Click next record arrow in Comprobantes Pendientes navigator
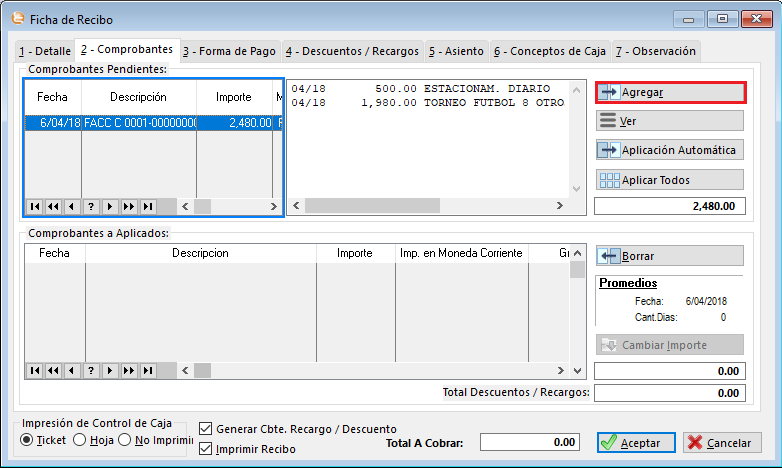The height and width of the screenshot is (468, 782). pyautogui.click(x=110, y=206)
